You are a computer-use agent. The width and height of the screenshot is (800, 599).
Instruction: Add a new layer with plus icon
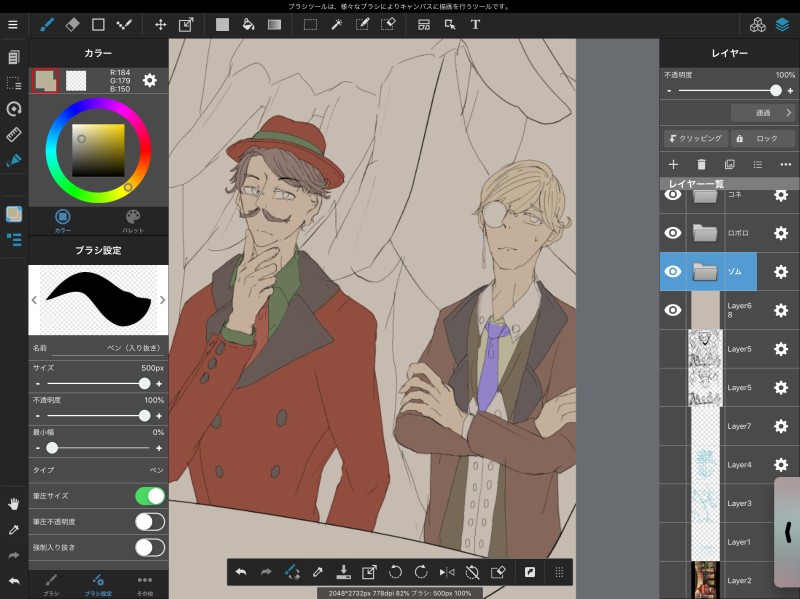click(x=673, y=164)
